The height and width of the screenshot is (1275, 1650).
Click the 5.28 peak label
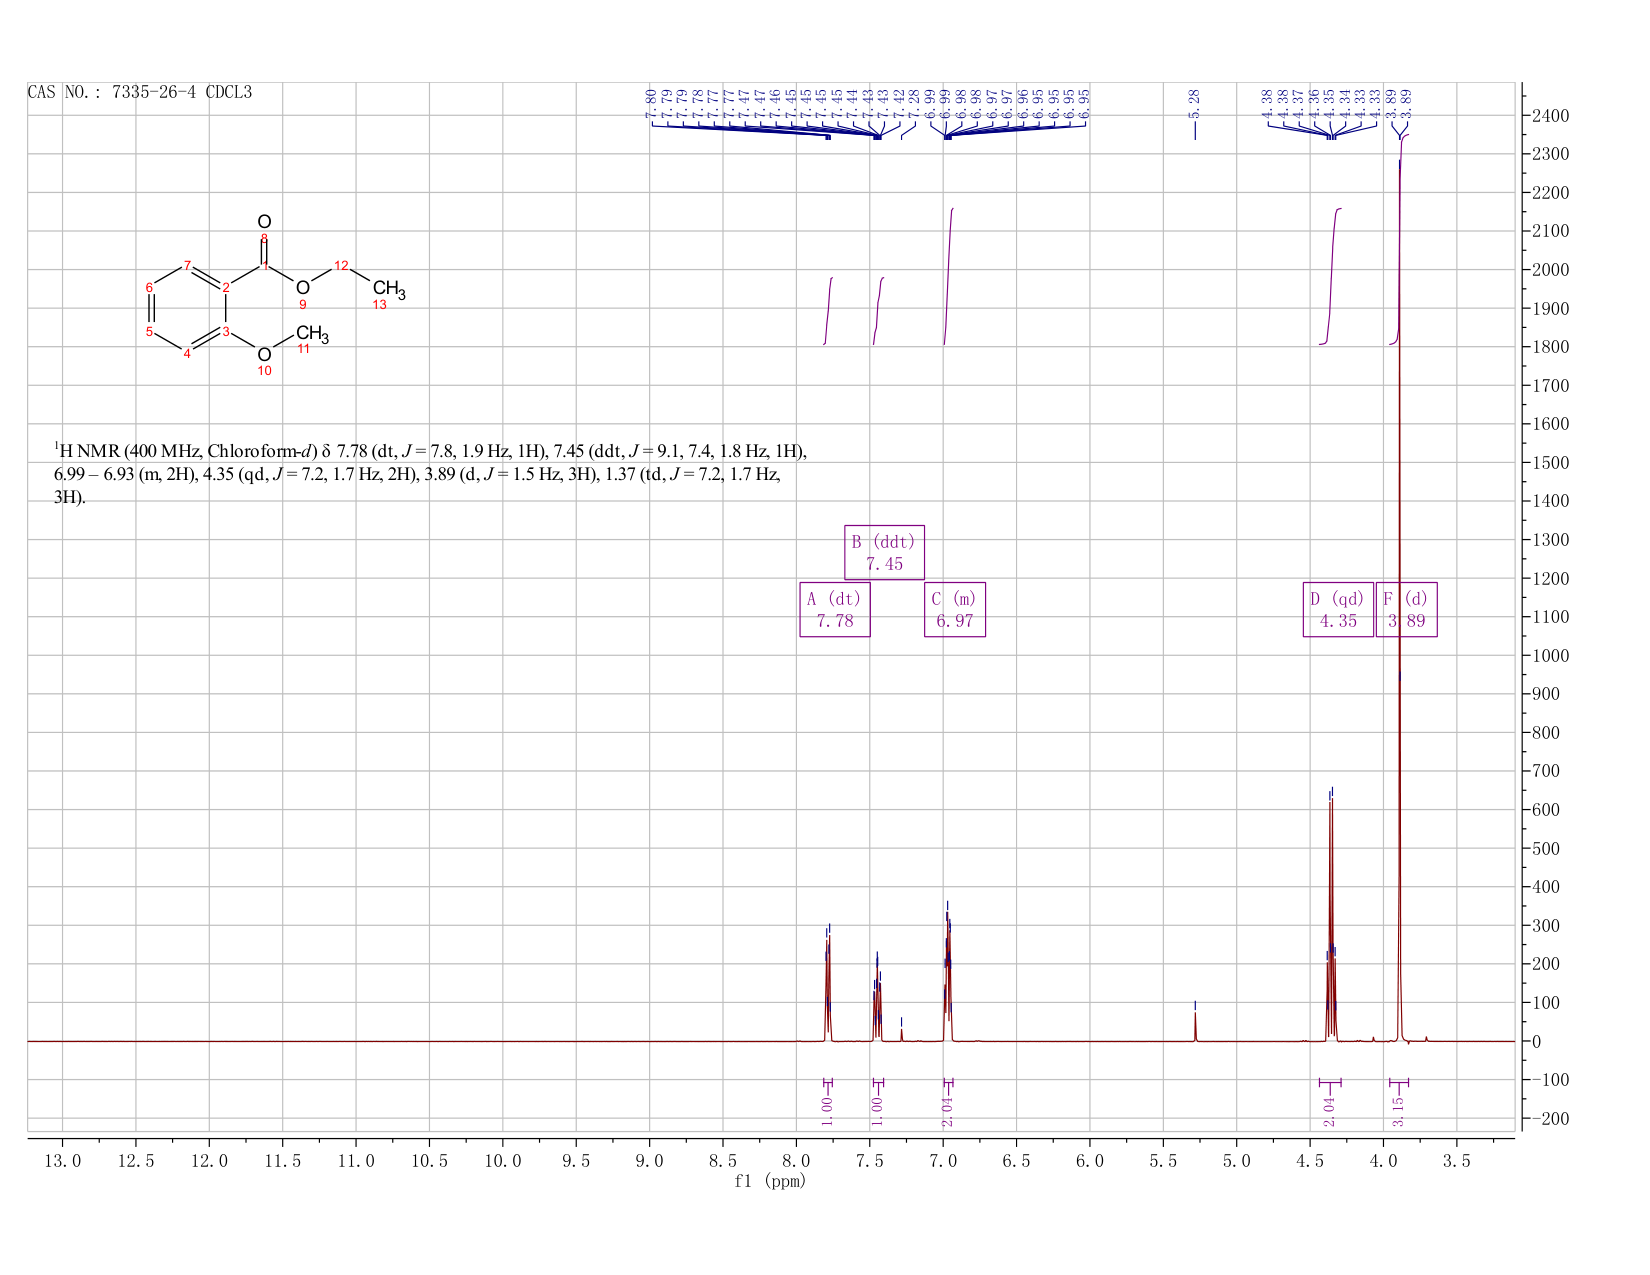tap(1194, 100)
